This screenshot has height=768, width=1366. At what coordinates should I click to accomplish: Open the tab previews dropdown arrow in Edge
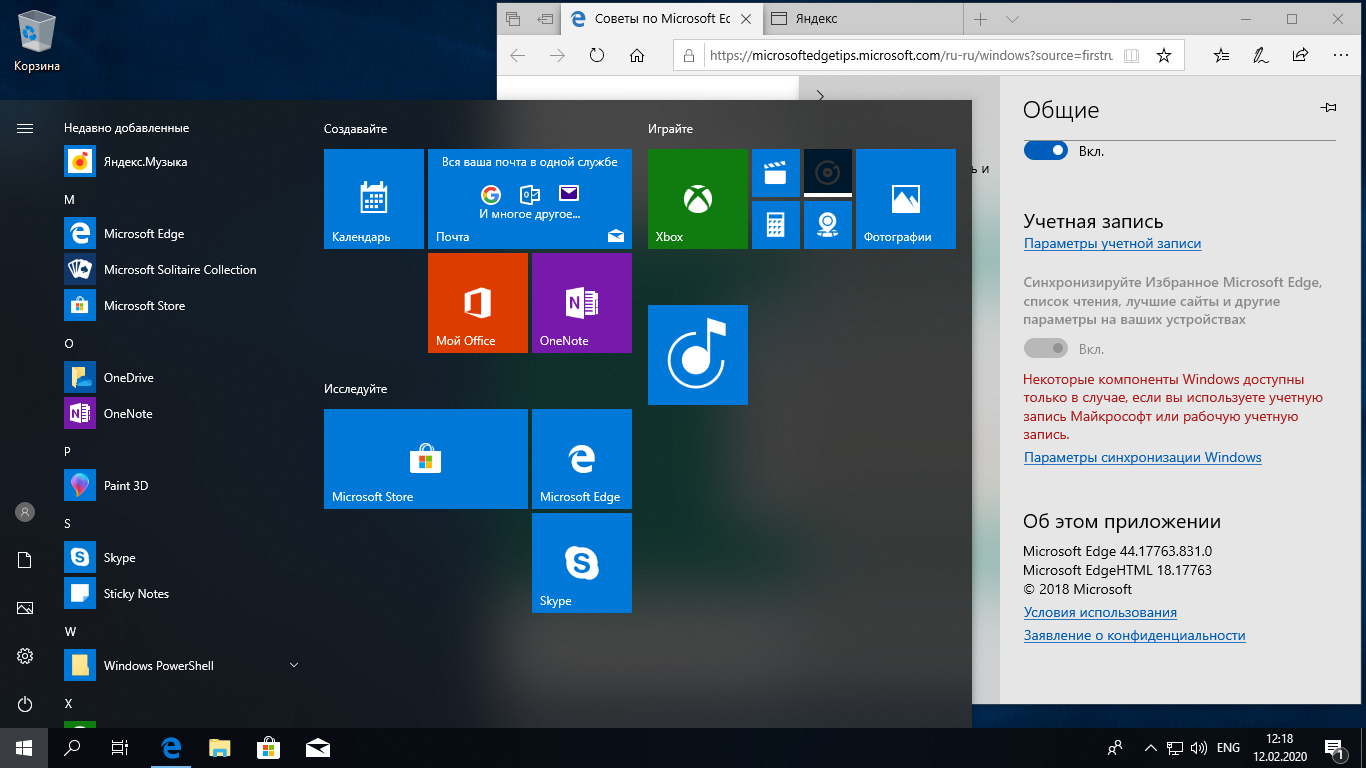point(1012,19)
